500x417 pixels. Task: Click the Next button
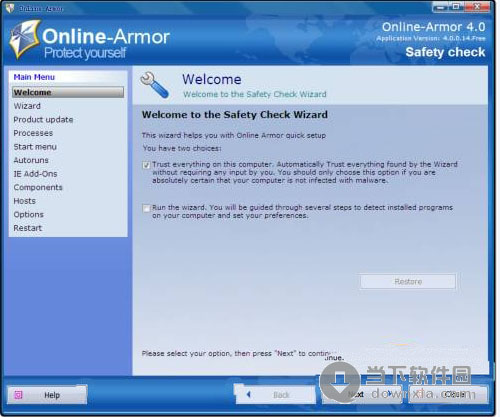(362, 395)
